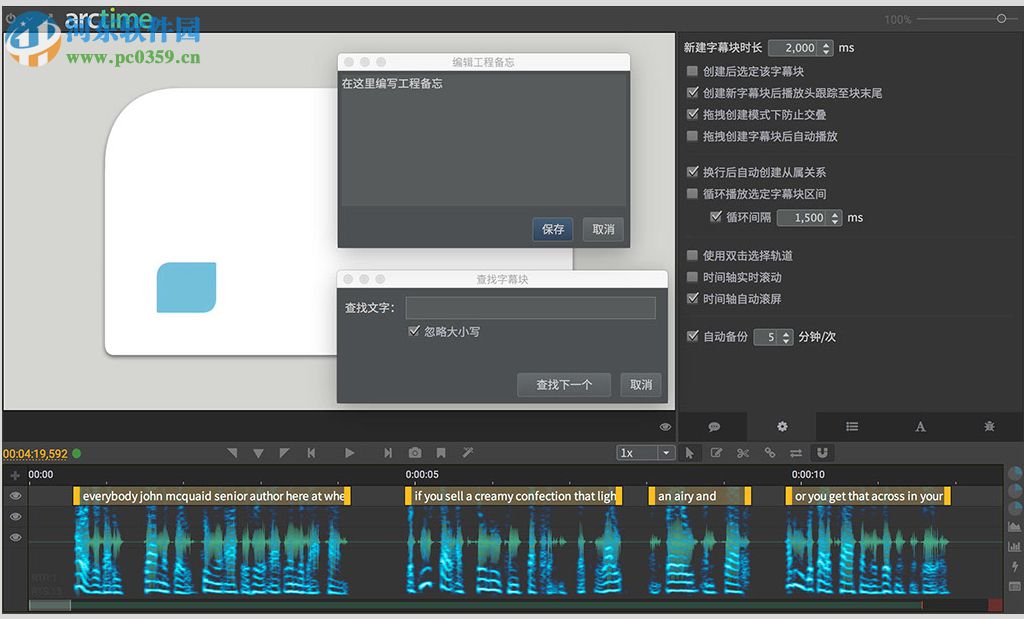The image size is (1024, 619).
Task: Toggle visibility of the first timeline track
Action: click(14, 496)
